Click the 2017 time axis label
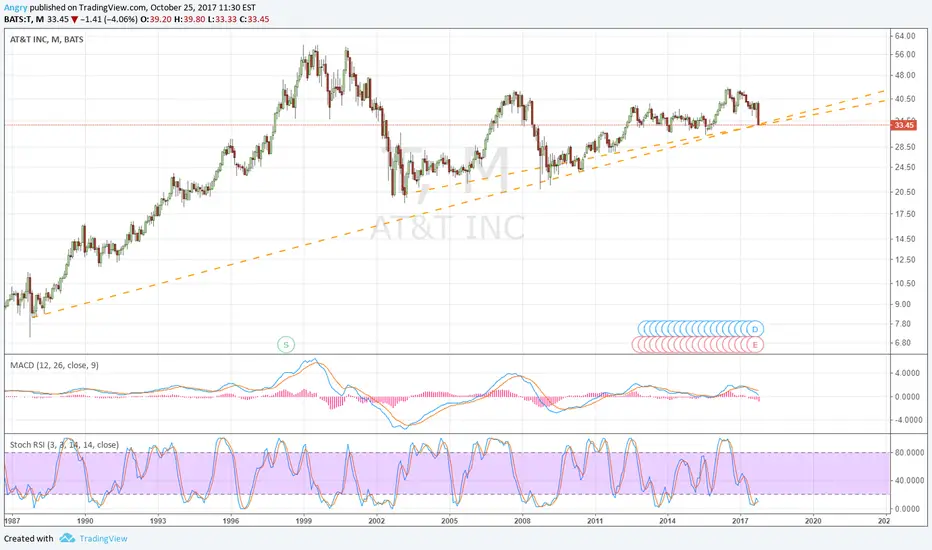 (x=740, y=521)
